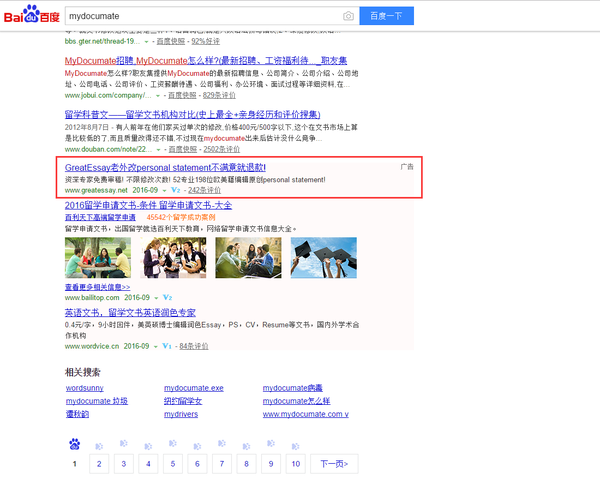Viewport: 600px width, 491px height.
Task: Expand dropdown arrow next to bbs.gter.net URL
Action: click(x=146, y=42)
